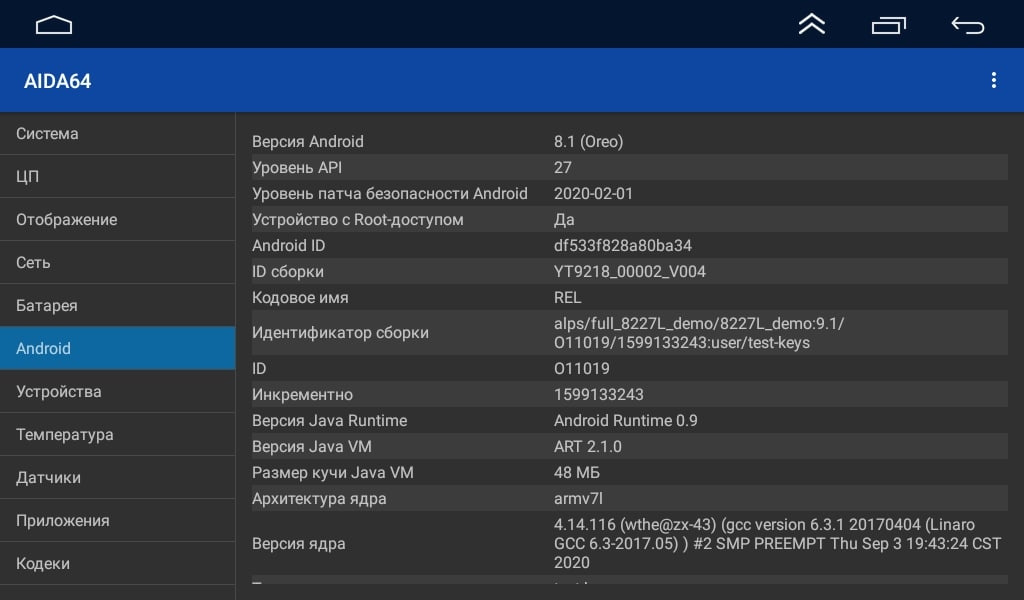The height and width of the screenshot is (600, 1024).
Task: Tap the Android ID row
Action: (x=629, y=246)
